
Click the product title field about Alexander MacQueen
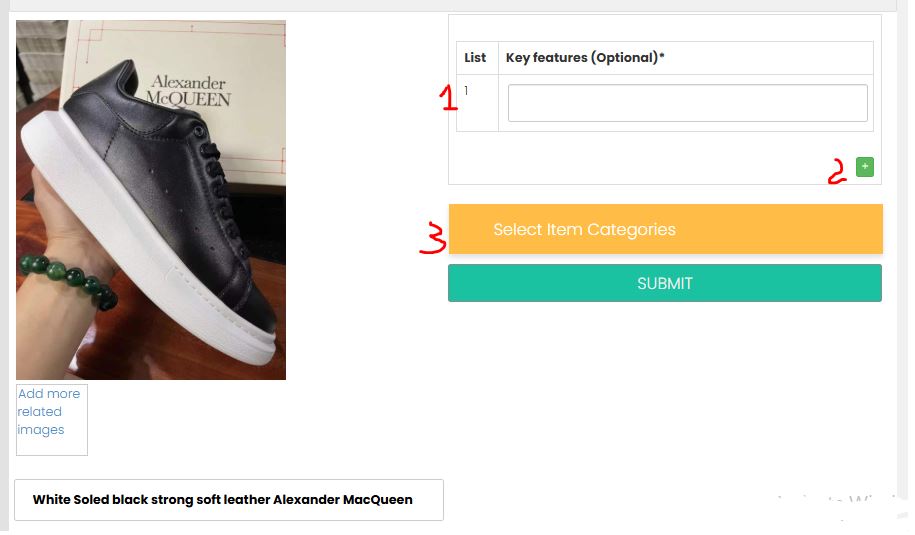pyautogui.click(x=228, y=499)
